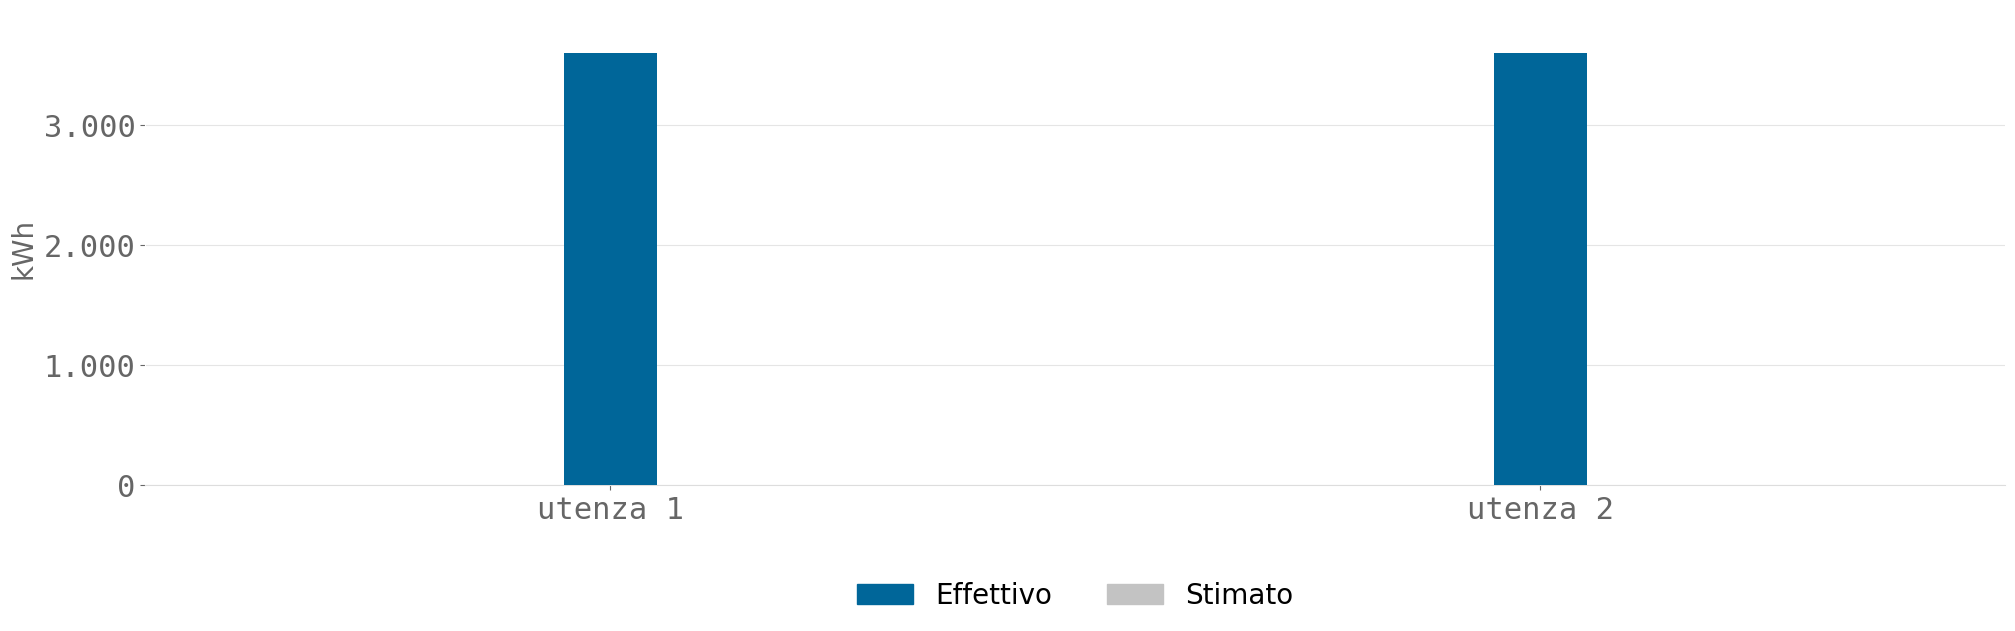Click the utenza 1 x-axis label

[x=610, y=509]
